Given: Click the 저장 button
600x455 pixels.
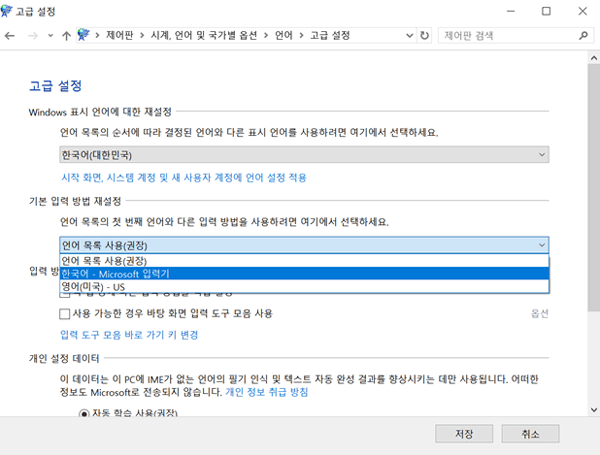Looking at the screenshot, I should coord(464,434).
